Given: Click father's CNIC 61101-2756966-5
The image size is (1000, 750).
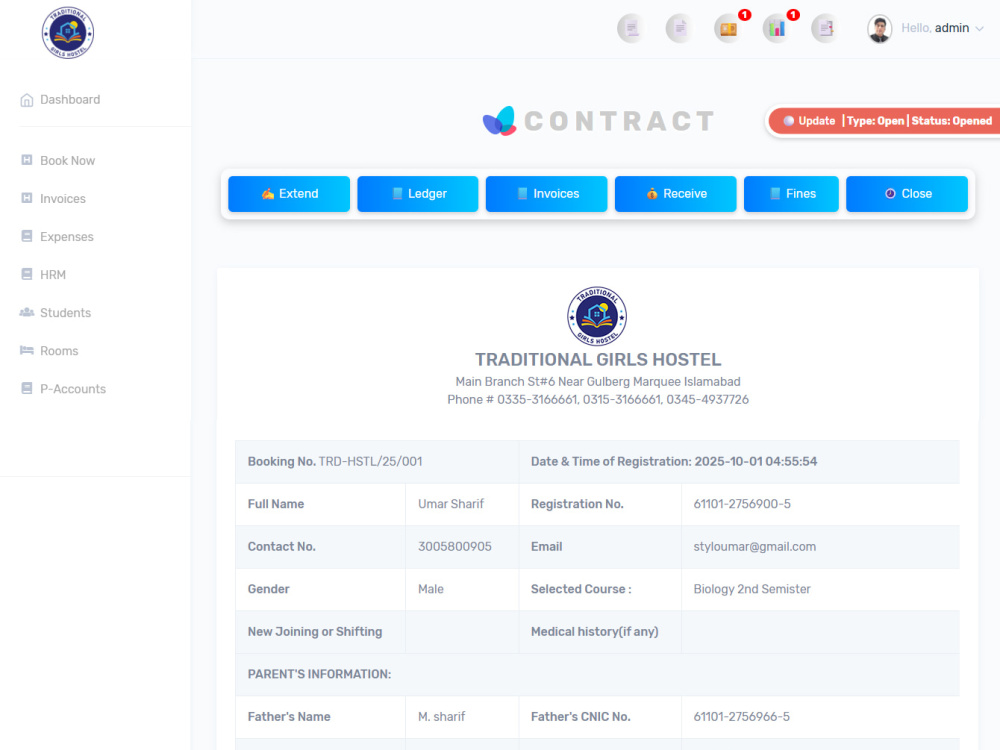Looking at the screenshot, I should (x=742, y=717).
